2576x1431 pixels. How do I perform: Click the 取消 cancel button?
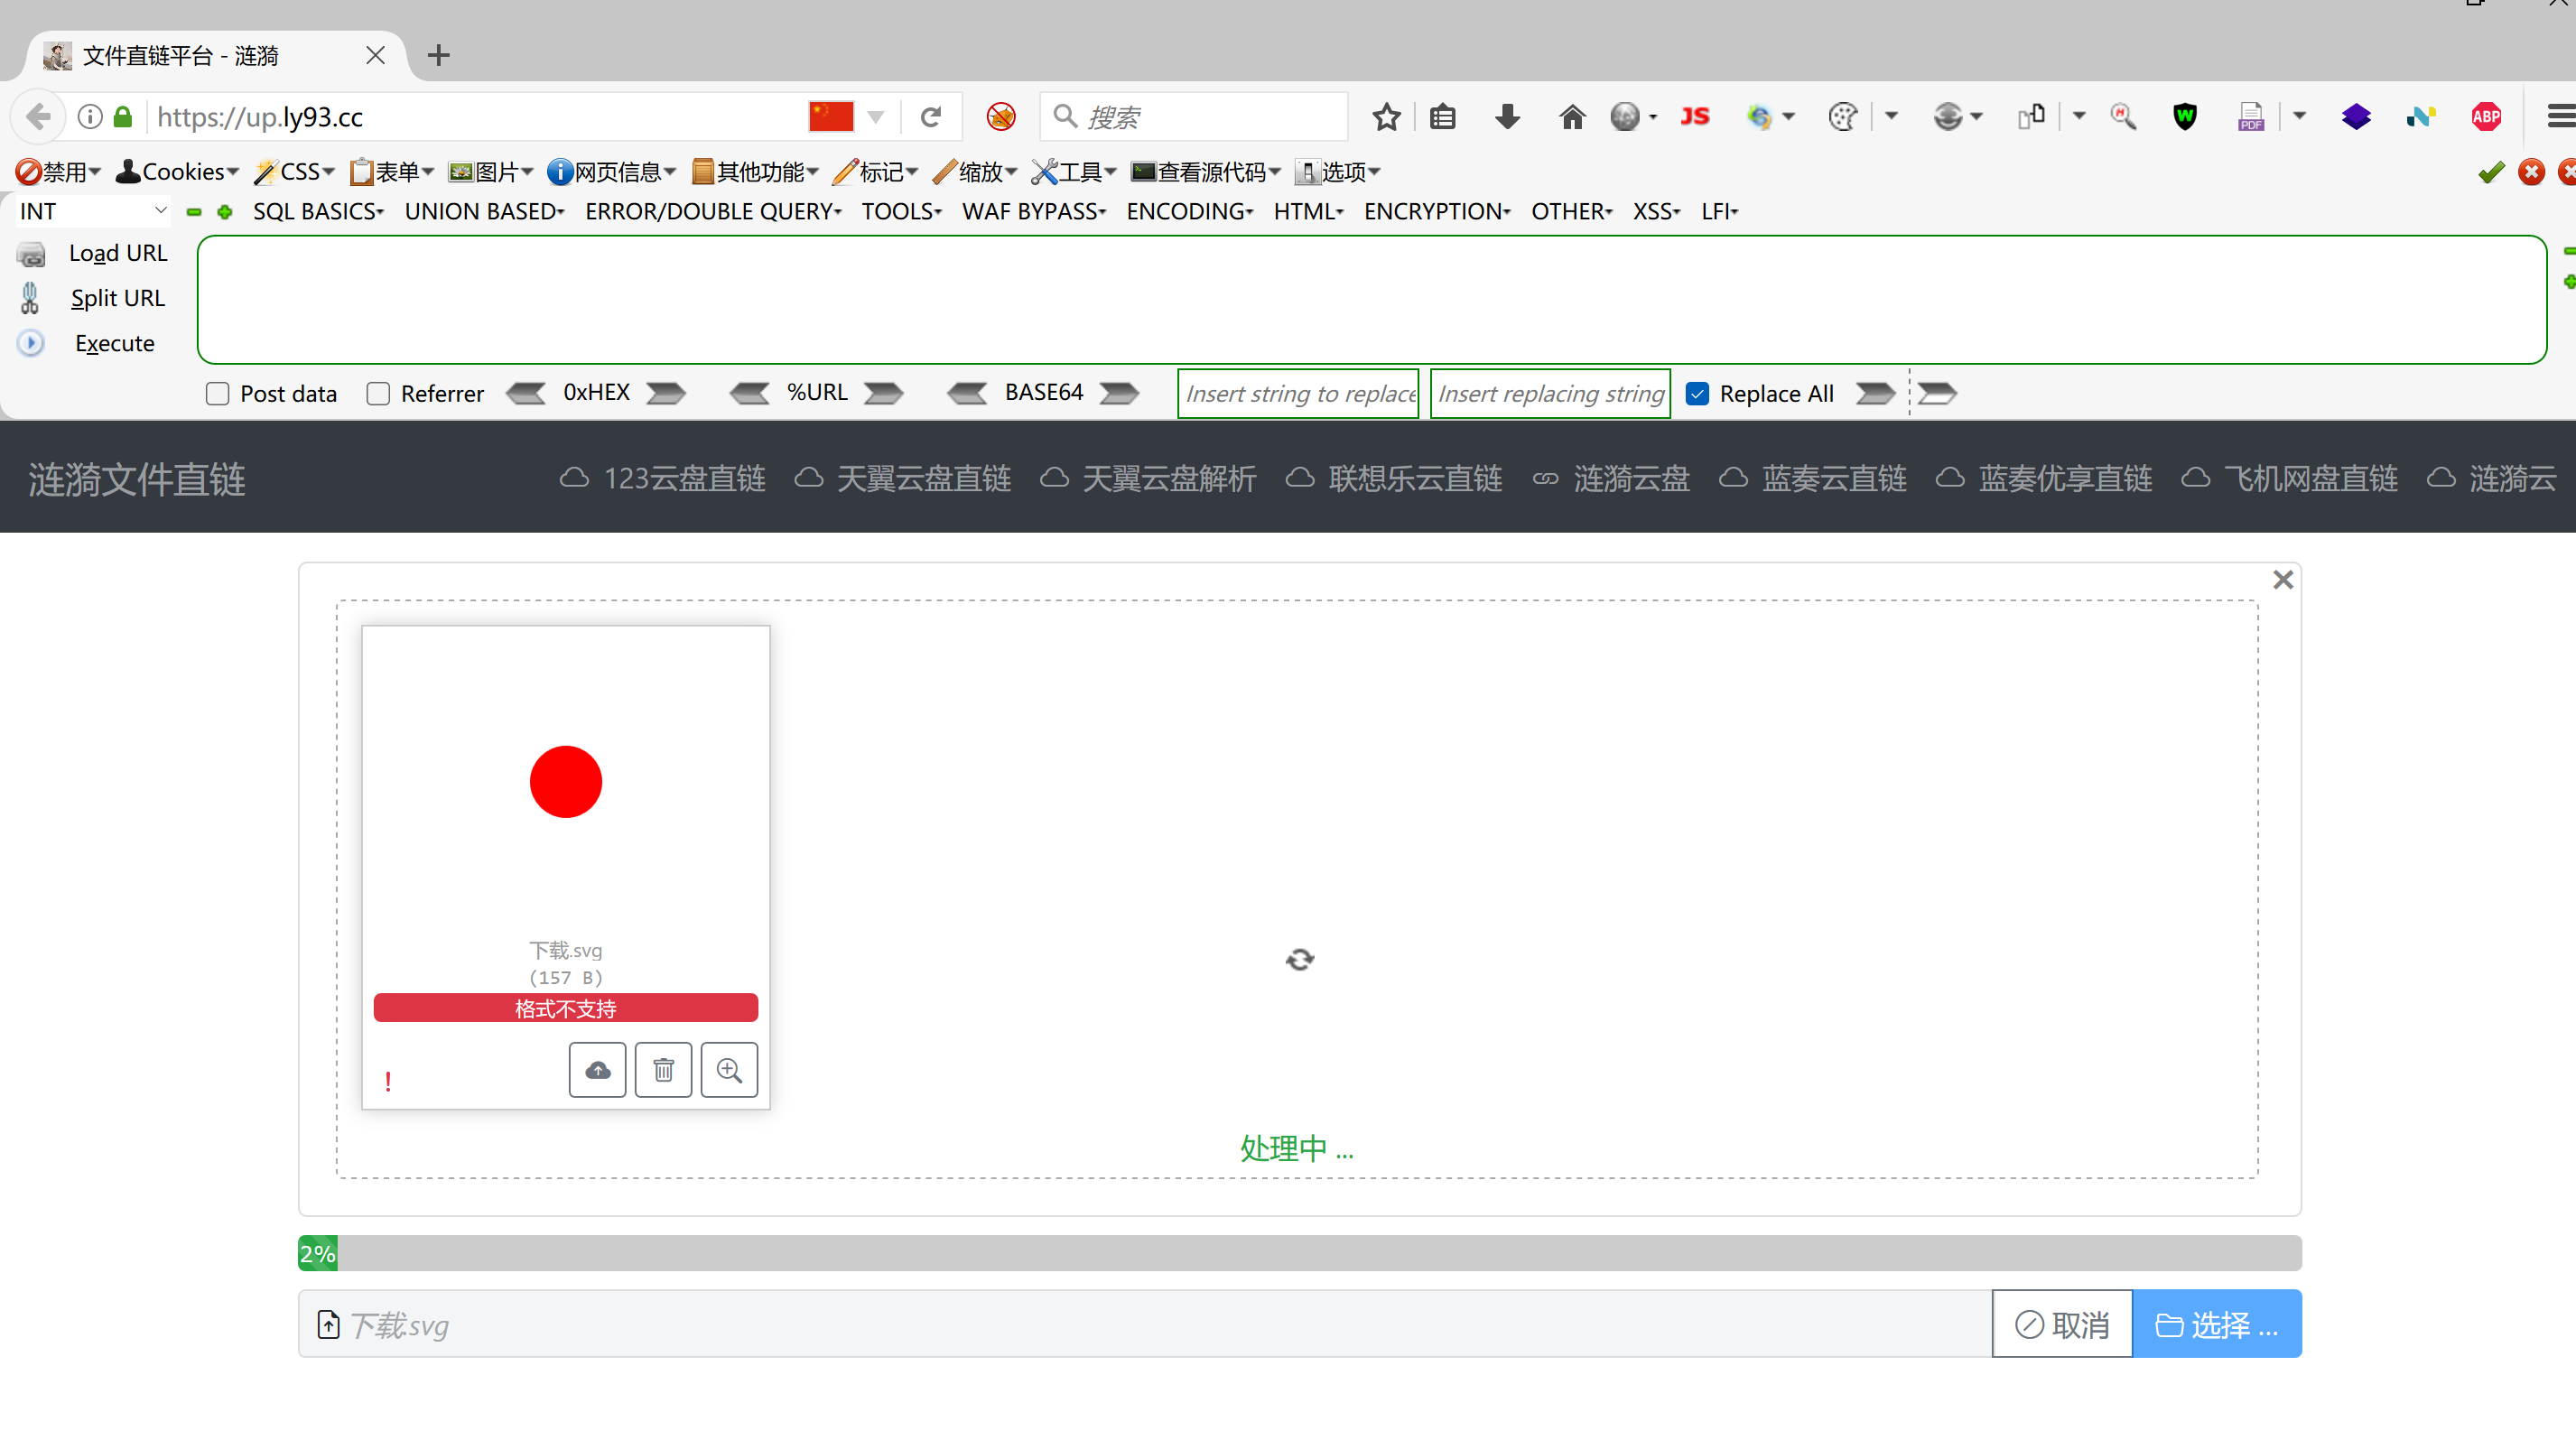tap(2061, 1324)
